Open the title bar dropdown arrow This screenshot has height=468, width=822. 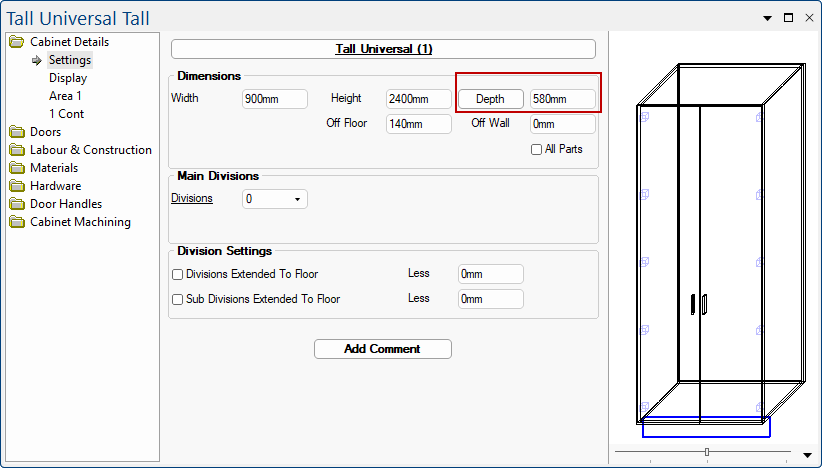768,18
